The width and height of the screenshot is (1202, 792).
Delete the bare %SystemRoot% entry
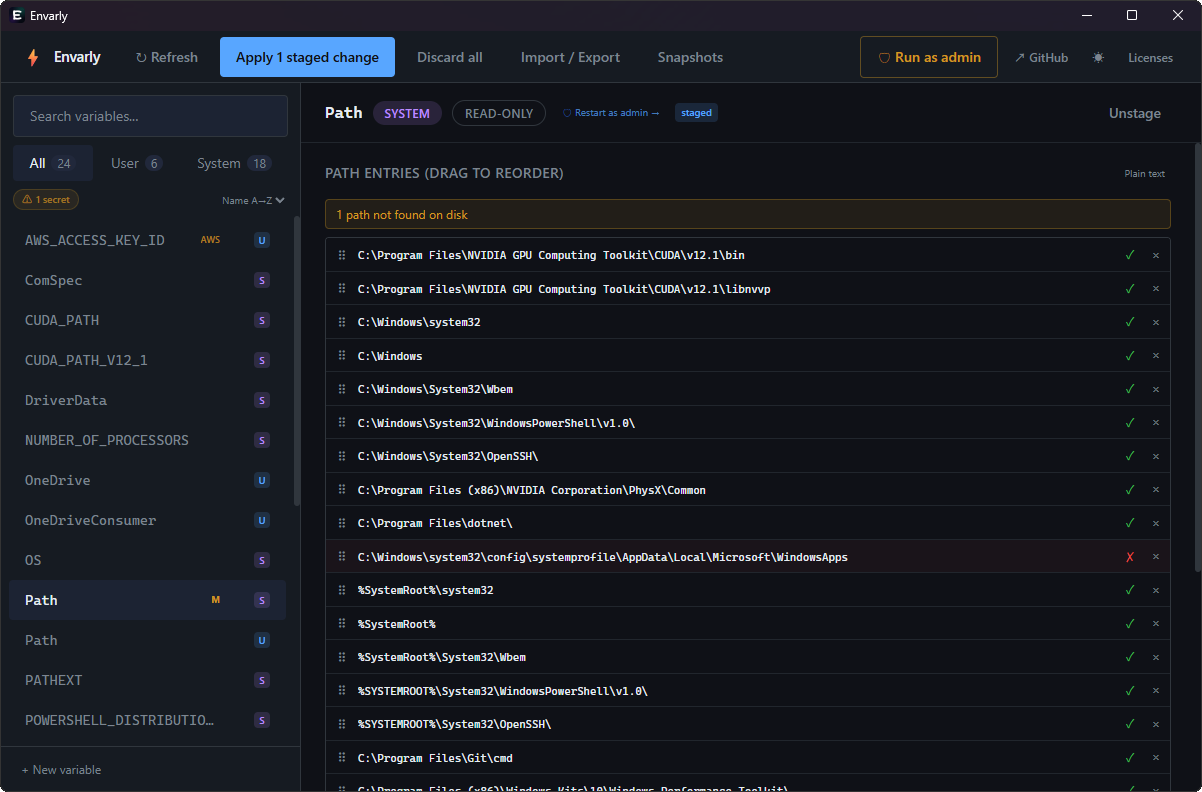tap(1156, 624)
